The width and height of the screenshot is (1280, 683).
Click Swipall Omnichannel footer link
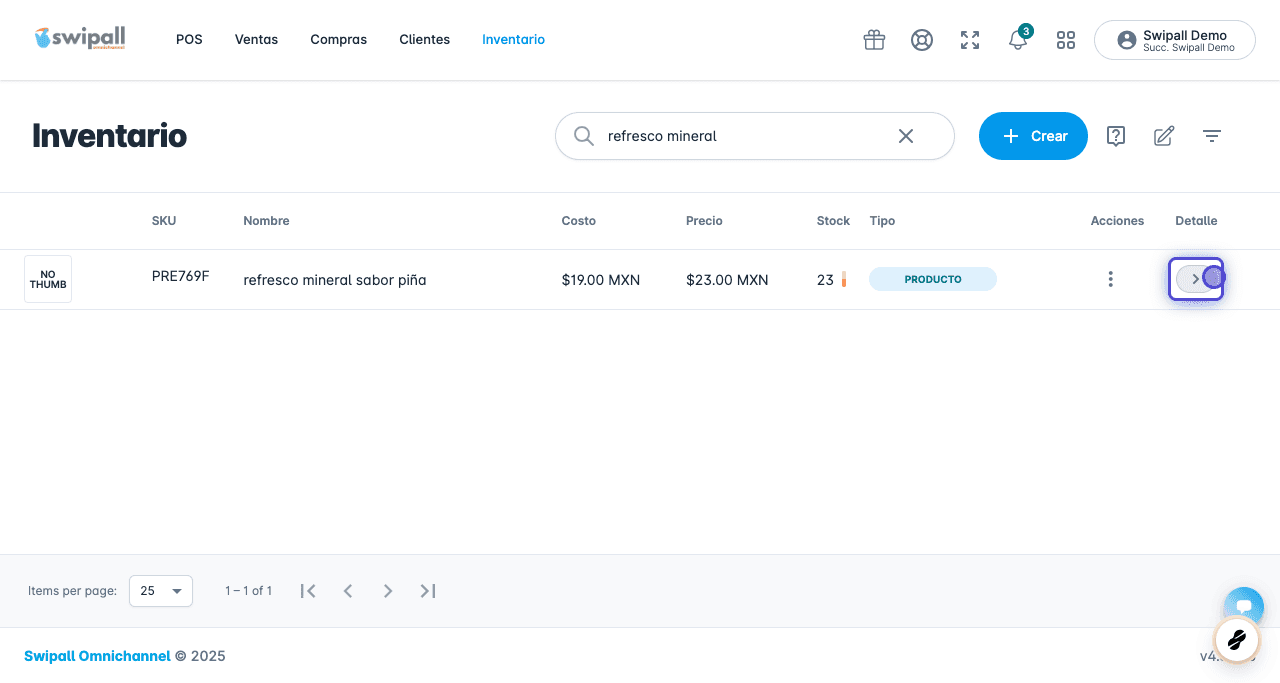[x=97, y=656]
